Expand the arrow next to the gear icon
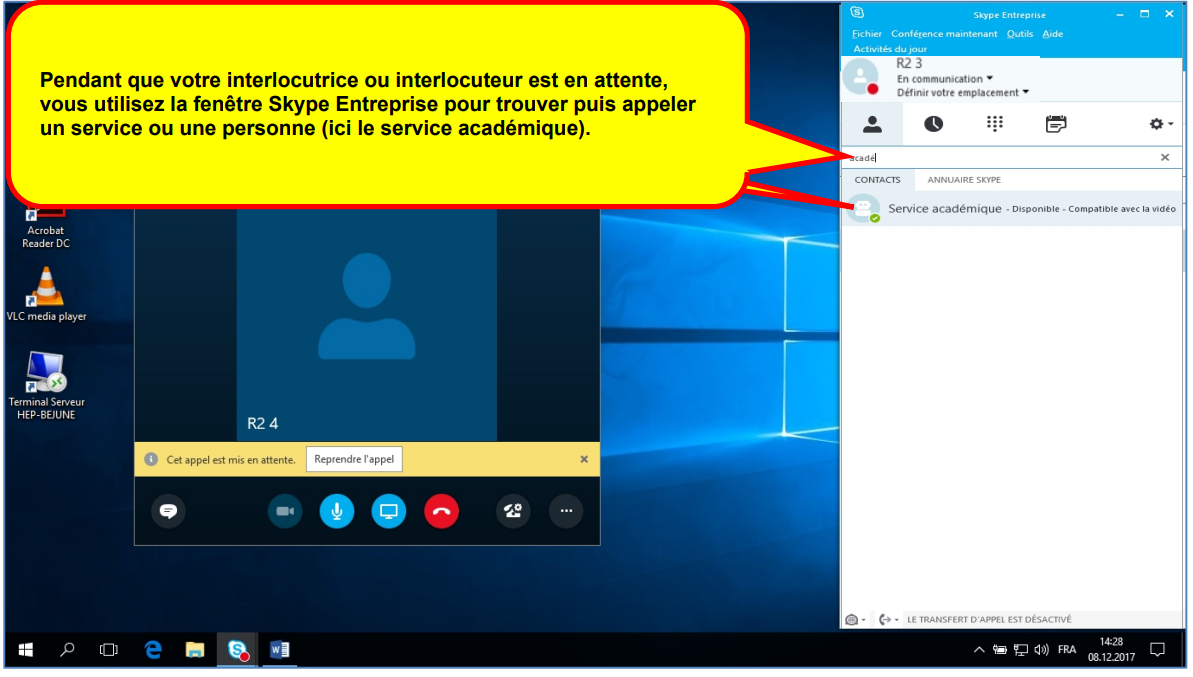 [1170, 124]
